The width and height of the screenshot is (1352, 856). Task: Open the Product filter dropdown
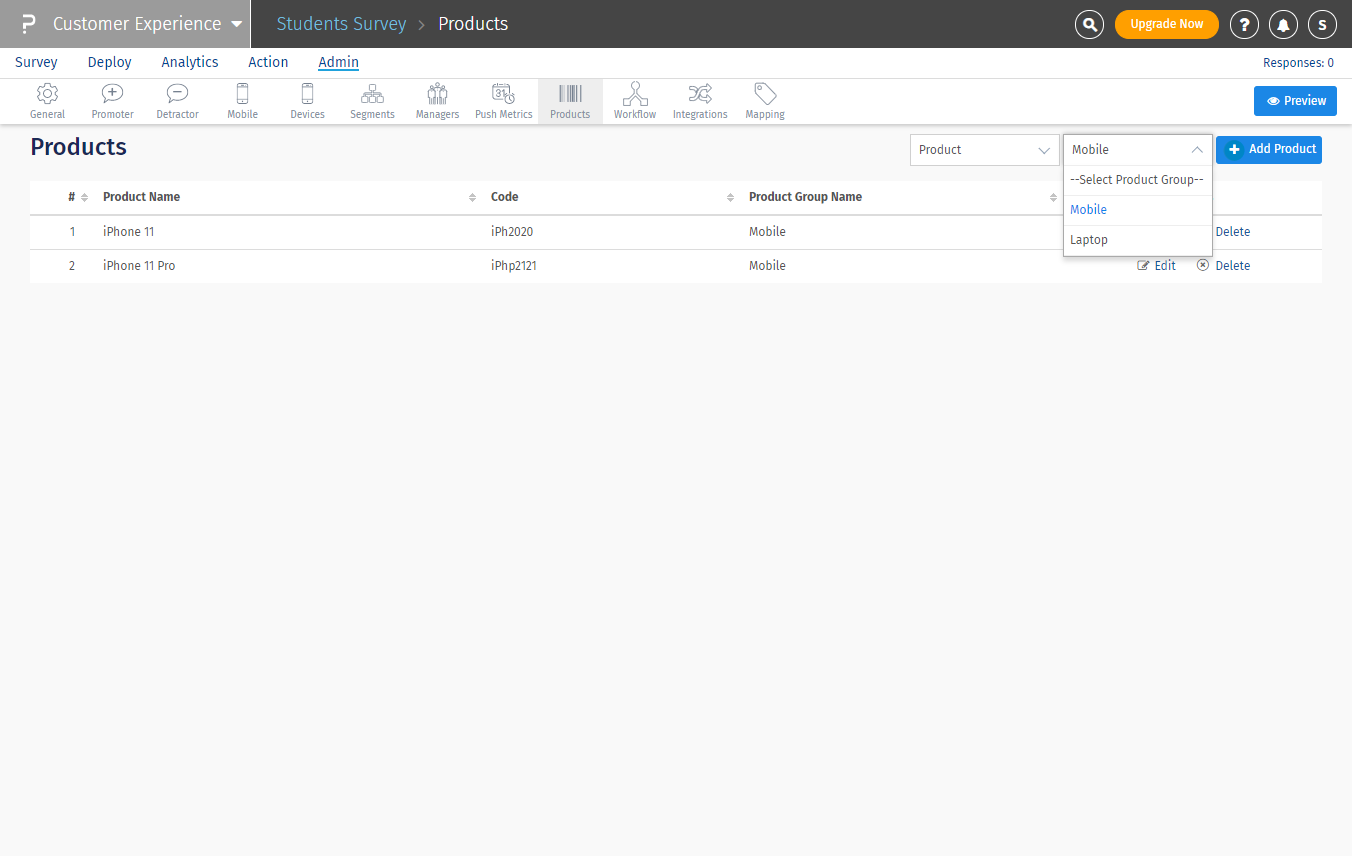pos(984,150)
